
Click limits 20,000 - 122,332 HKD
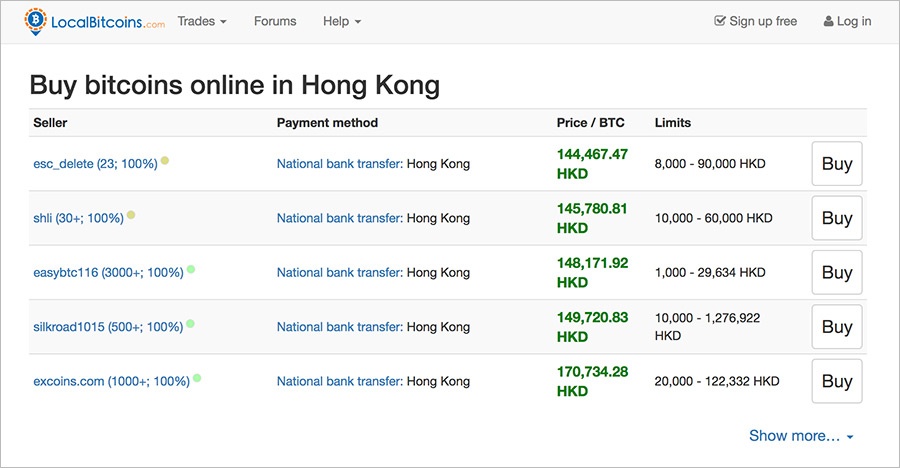pyautogui.click(x=717, y=381)
